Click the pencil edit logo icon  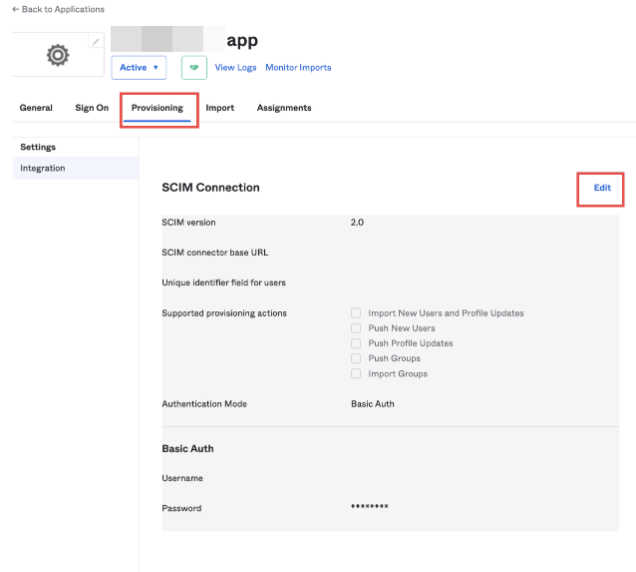coord(96,41)
